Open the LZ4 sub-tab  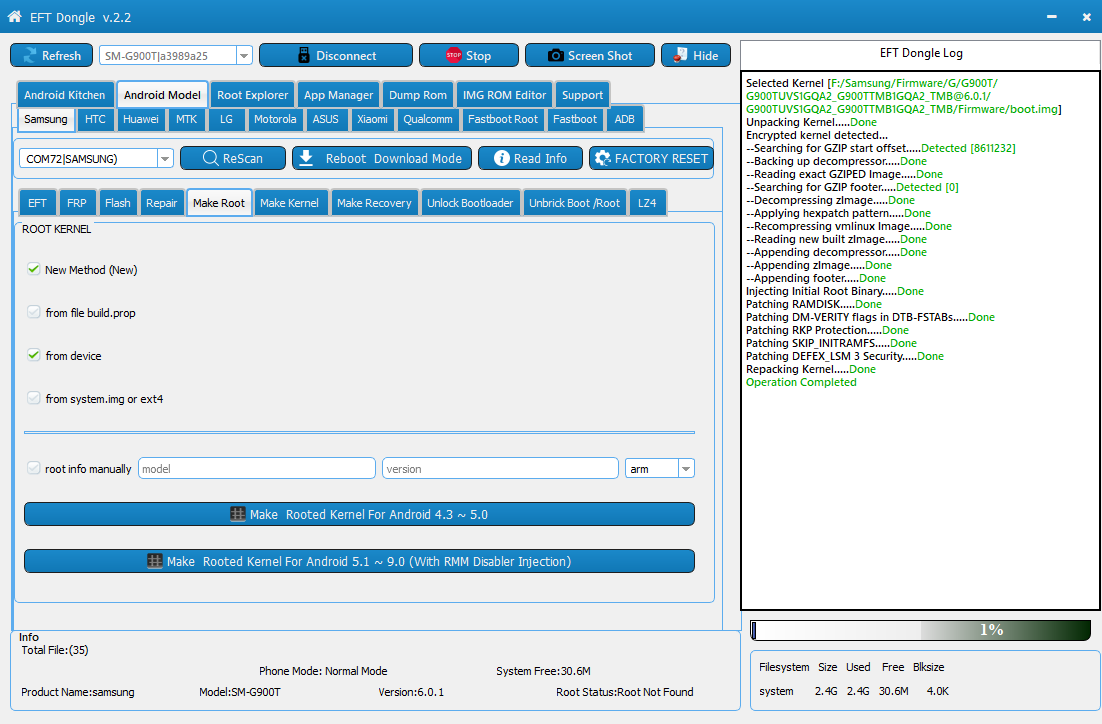click(647, 203)
